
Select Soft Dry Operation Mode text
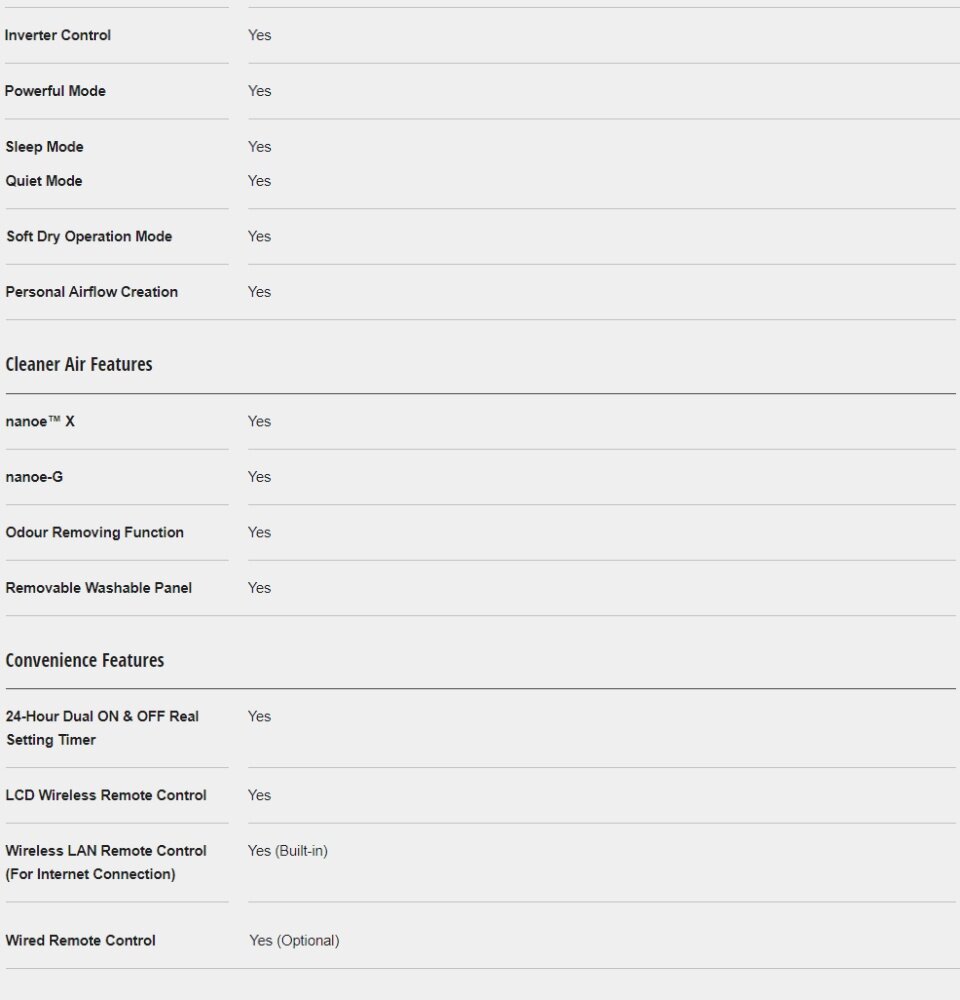(89, 237)
